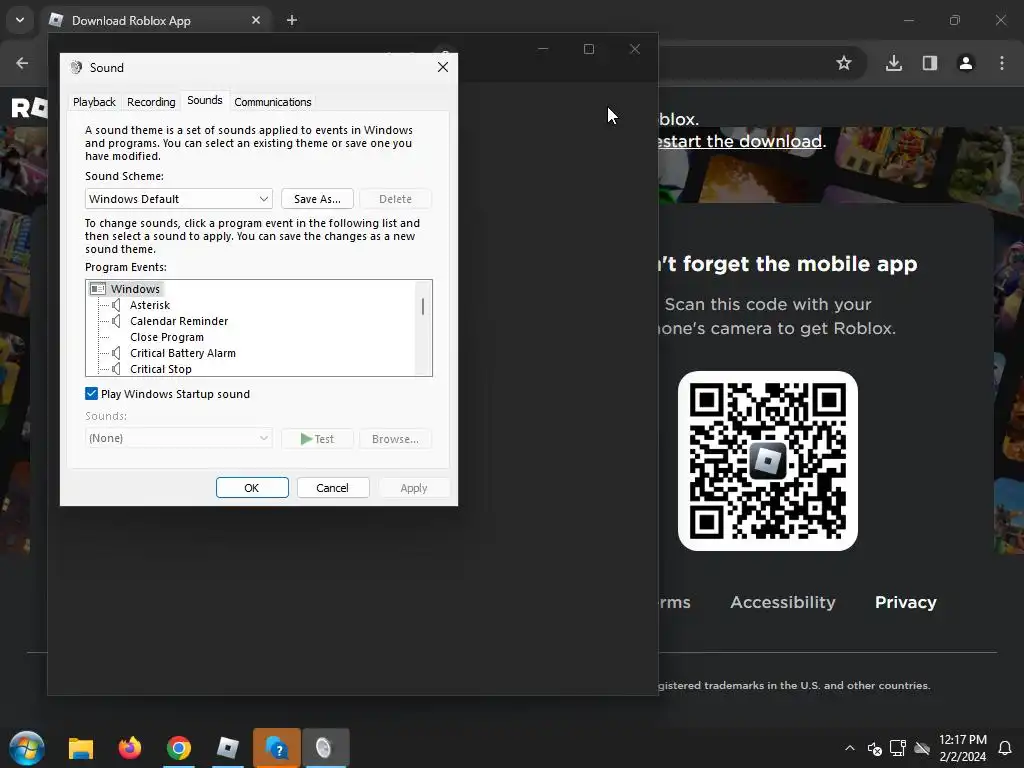Screen dimensions: 1024x768
Task: Open the Chrome three-dot menu
Action: pos(1002,63)
